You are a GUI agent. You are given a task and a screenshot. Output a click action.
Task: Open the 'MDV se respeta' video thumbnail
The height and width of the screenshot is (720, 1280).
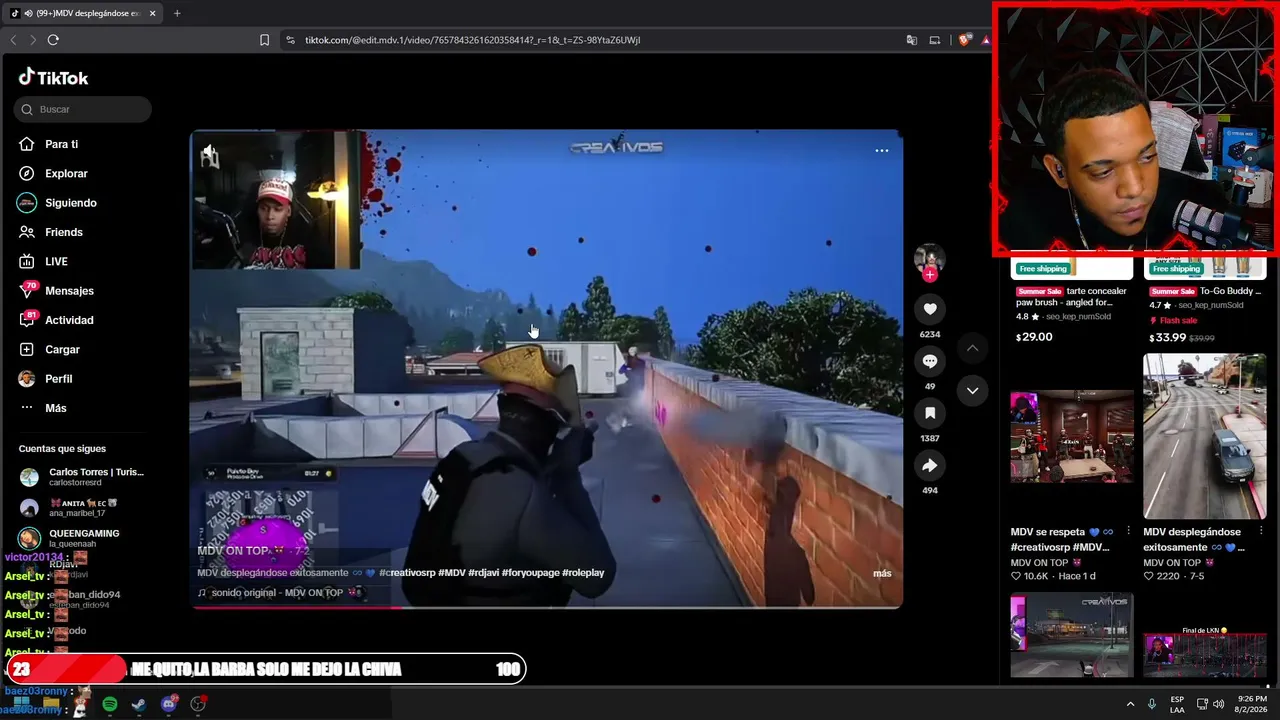coord(1072,437)
